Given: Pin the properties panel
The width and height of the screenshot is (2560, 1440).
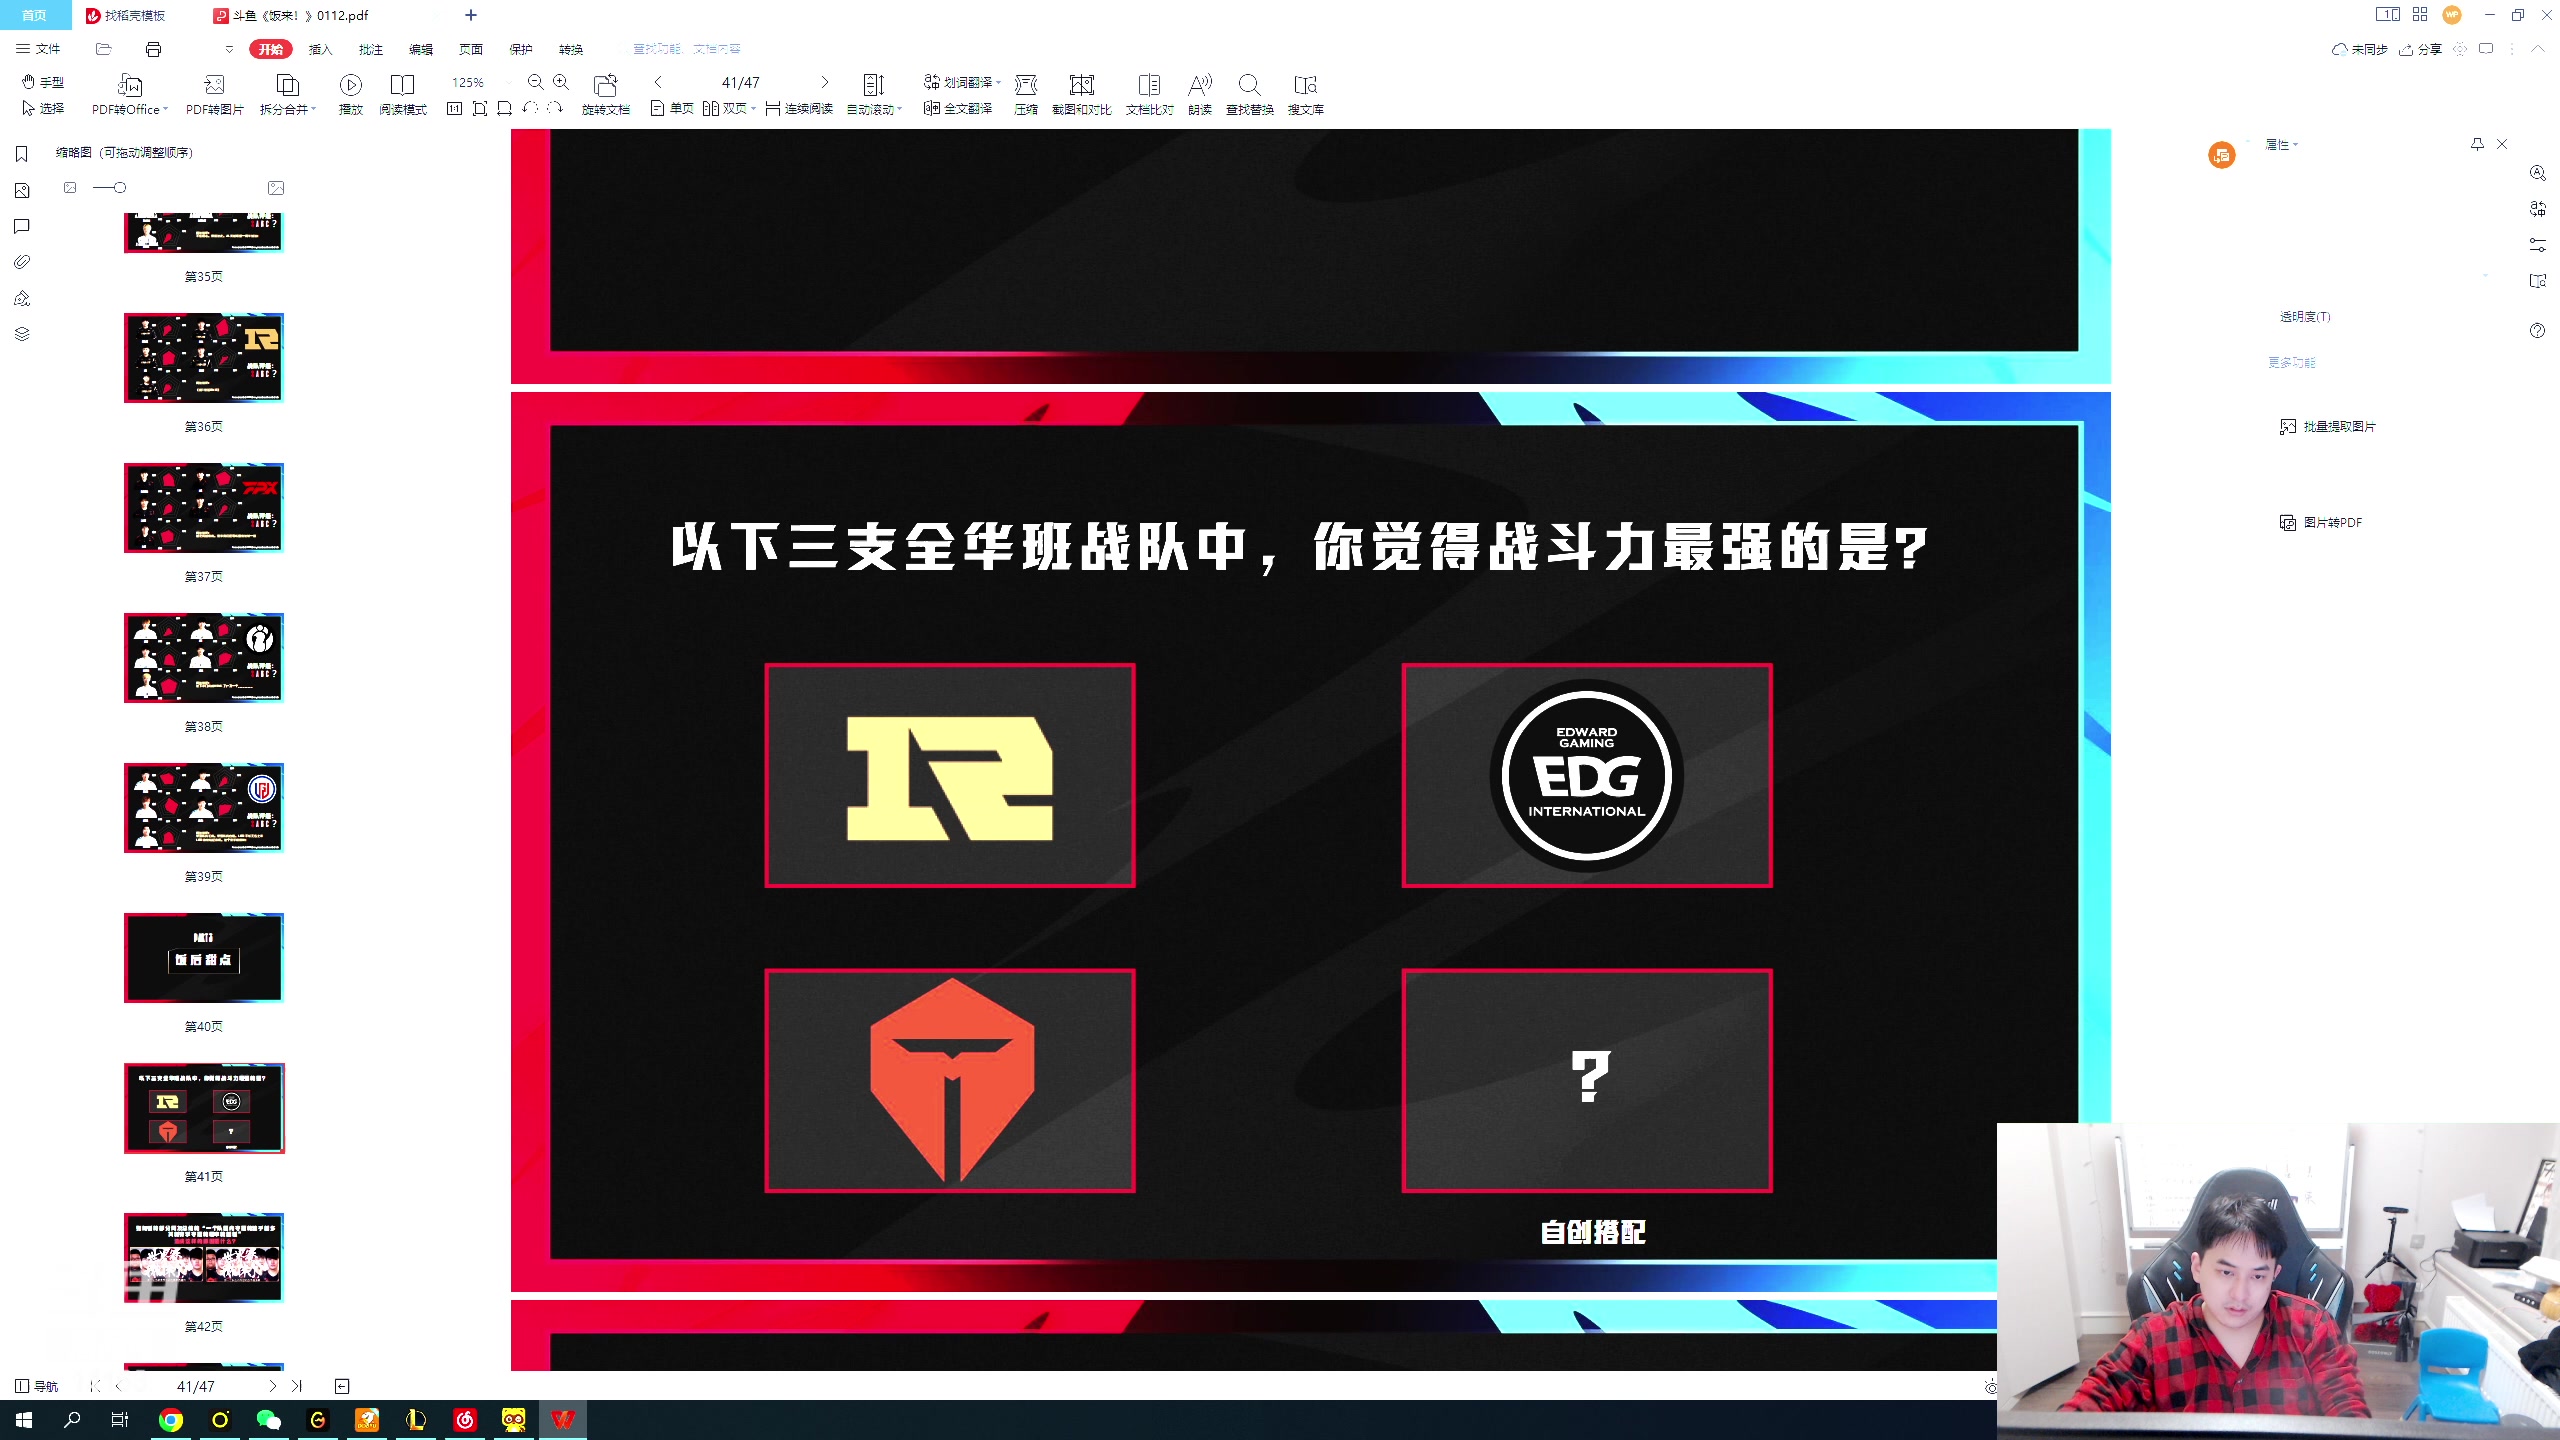Looking at the screenshot, I should (2476, 144).
